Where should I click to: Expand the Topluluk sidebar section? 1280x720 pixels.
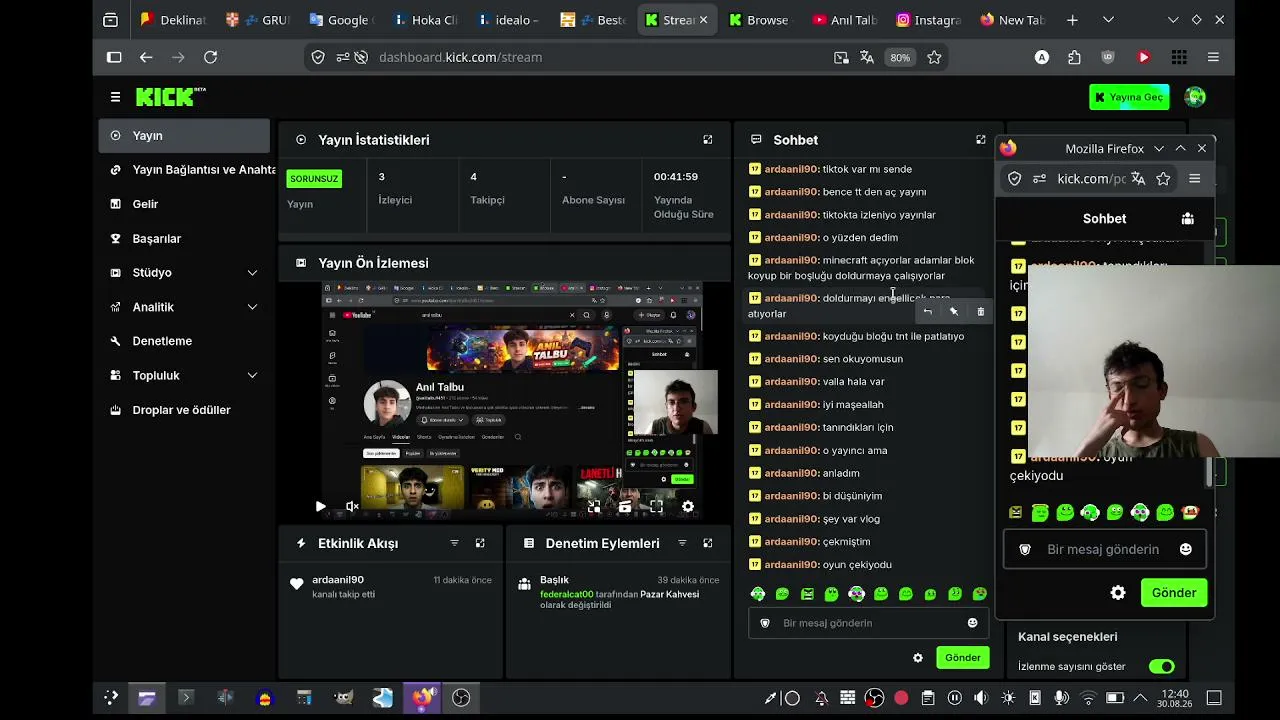tap(184, 376)
